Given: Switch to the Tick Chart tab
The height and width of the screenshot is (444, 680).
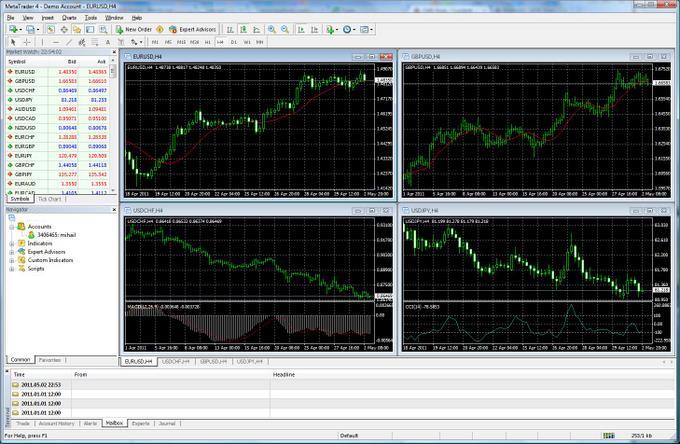Looking at the screenshot, I should tap(49, 199).
